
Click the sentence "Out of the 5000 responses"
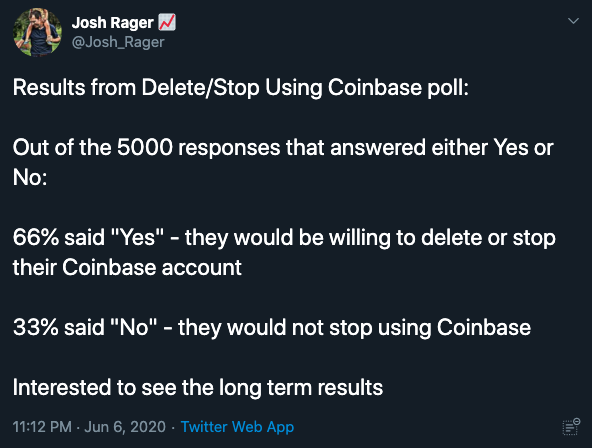283,162
